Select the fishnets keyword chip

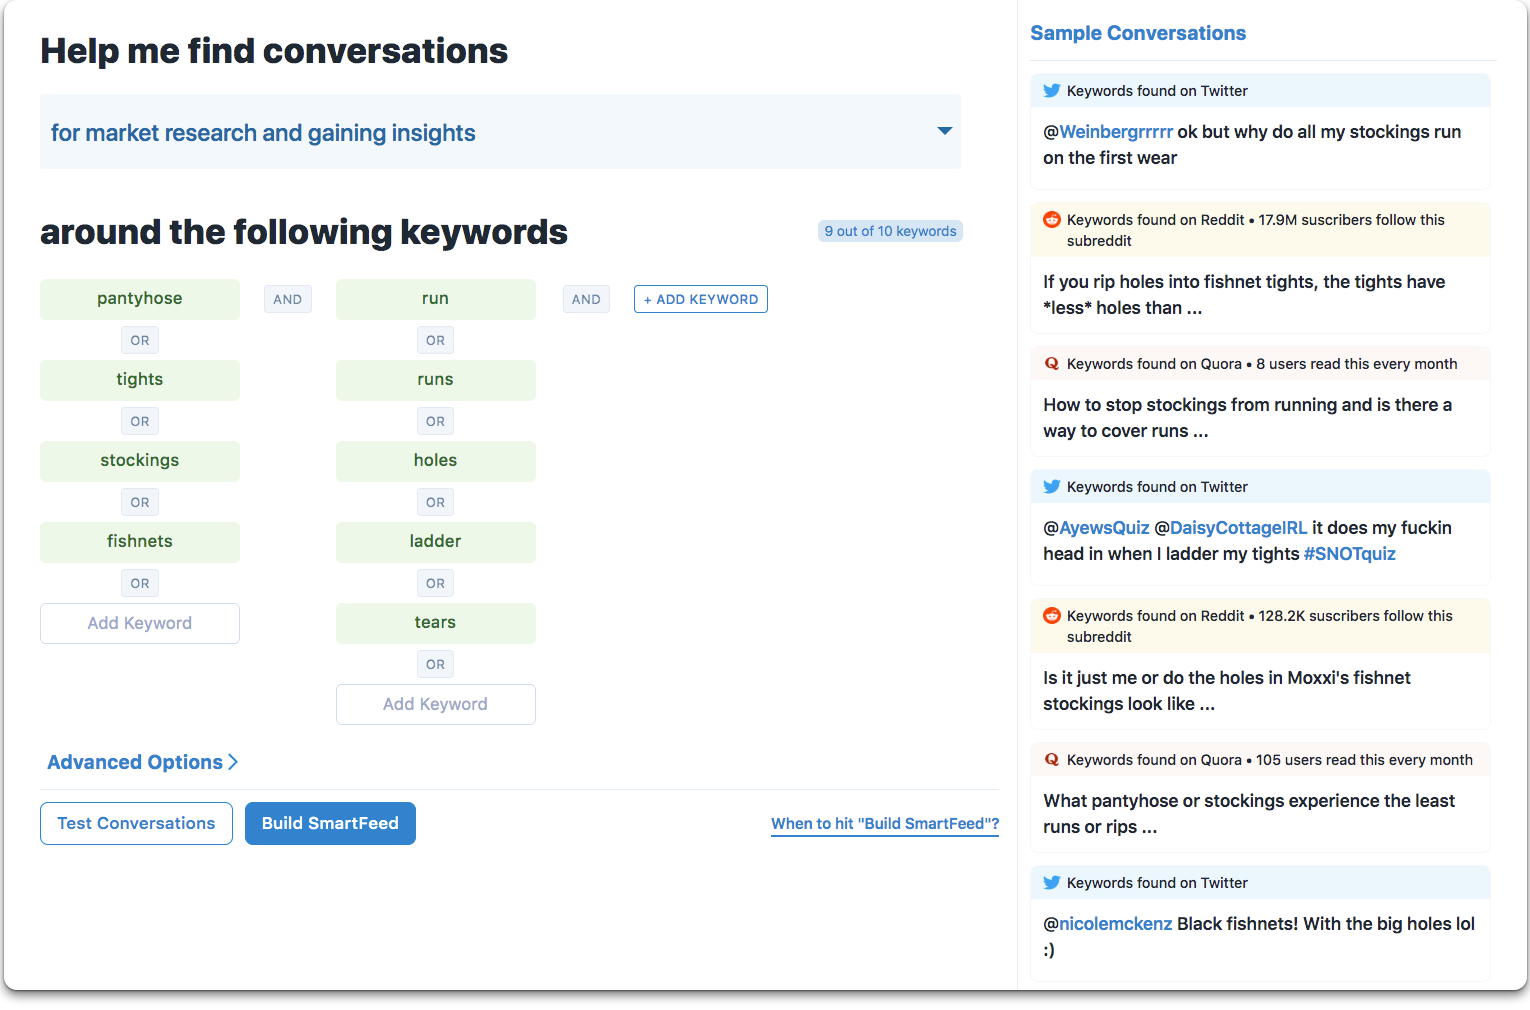coord(140,542)
